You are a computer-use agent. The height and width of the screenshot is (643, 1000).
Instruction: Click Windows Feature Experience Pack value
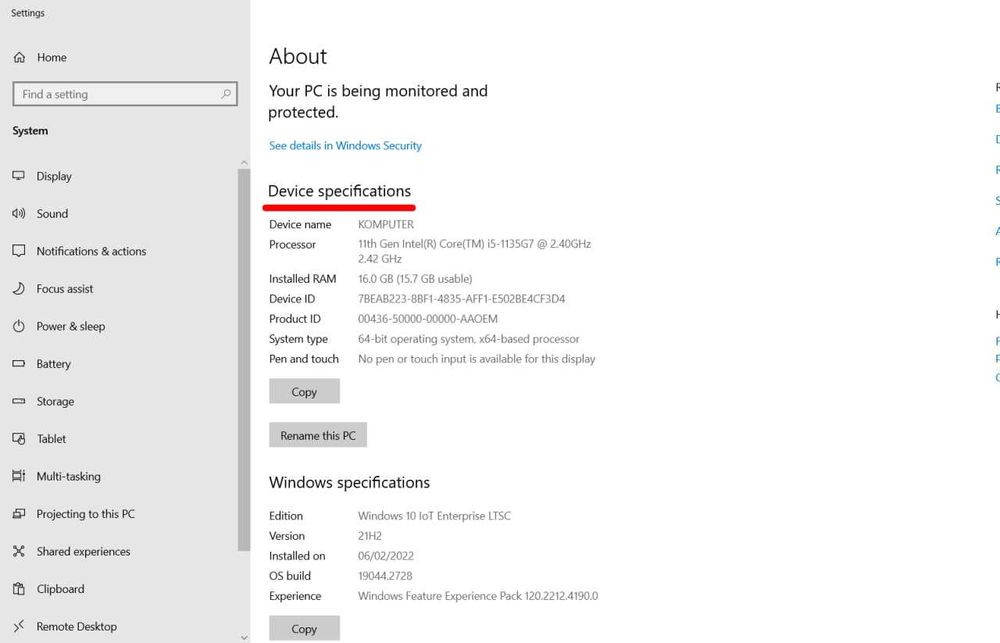pyautogui.click(x=478, y=596)
